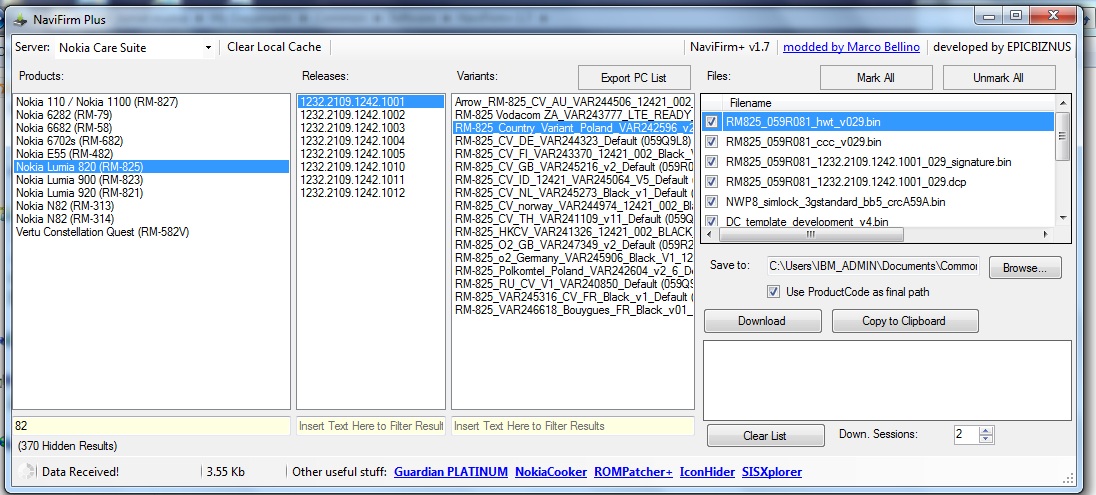Image resolution: width=1096 pixels, height=495 pixels.
Task: Select Nokia Lumia 820 (RM-825) product
Action: pyautogui.click(x=151, y=166)
